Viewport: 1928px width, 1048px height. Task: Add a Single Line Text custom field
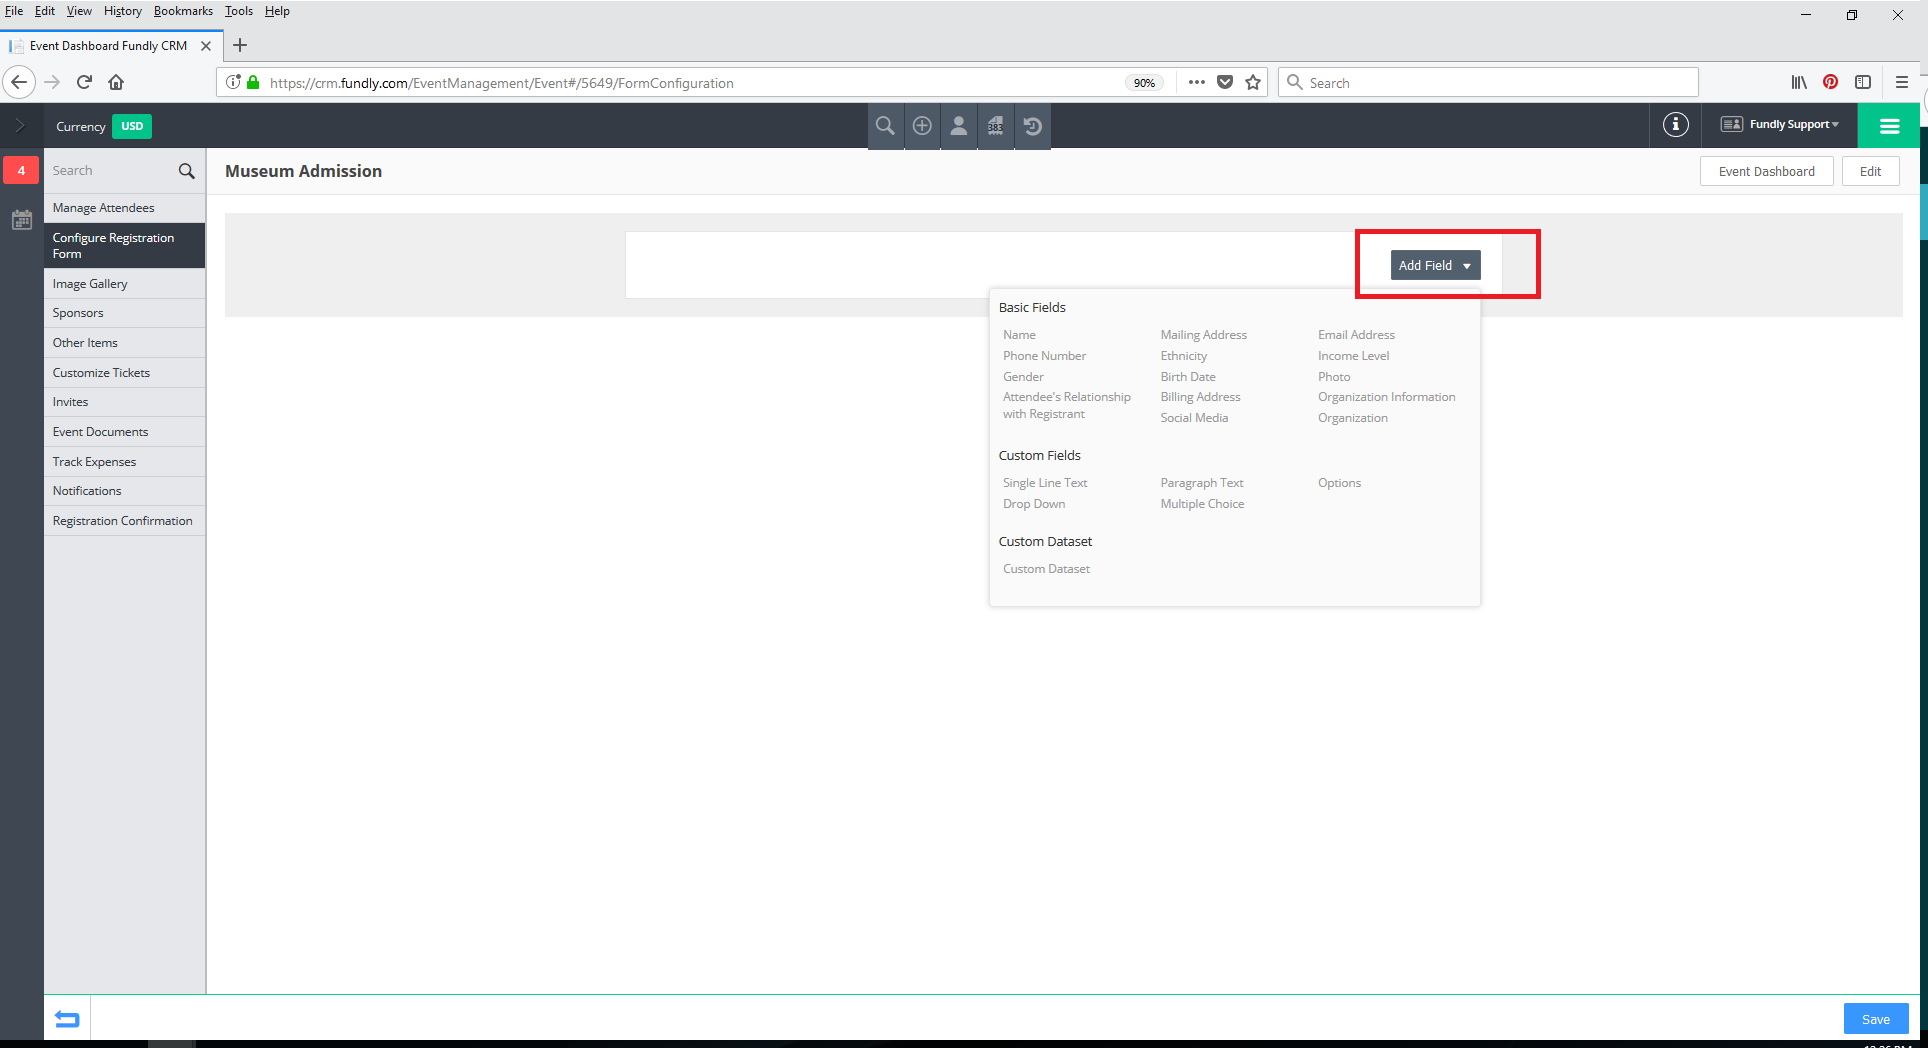pos(1045,483)
